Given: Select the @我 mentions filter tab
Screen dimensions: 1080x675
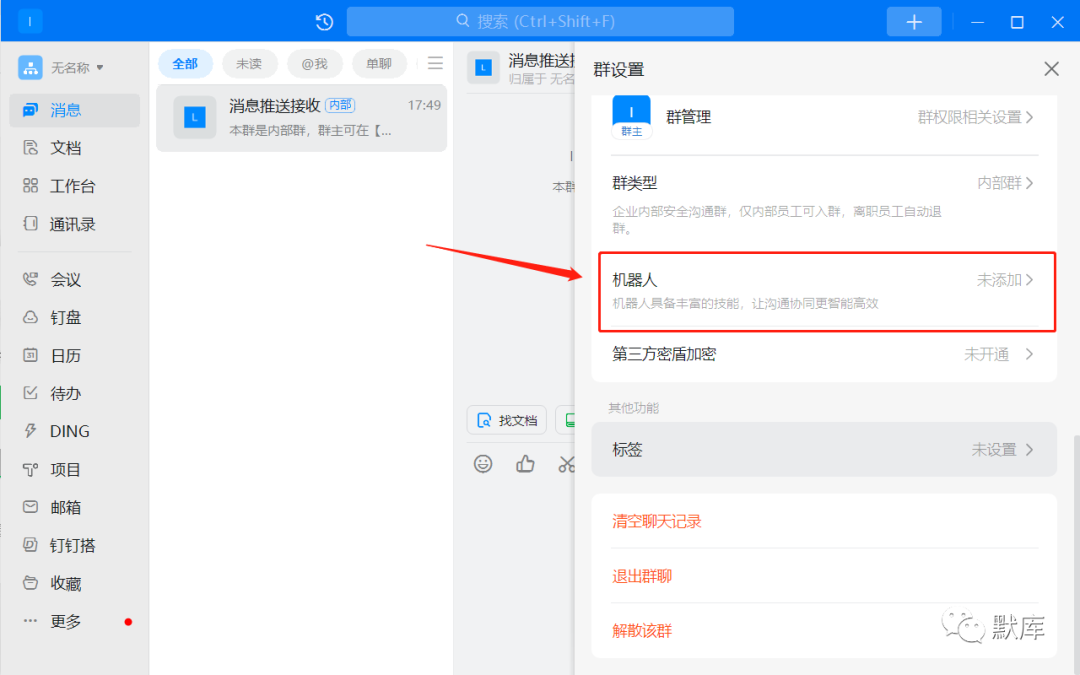Looking at the screenshot, I should point(315,64).
